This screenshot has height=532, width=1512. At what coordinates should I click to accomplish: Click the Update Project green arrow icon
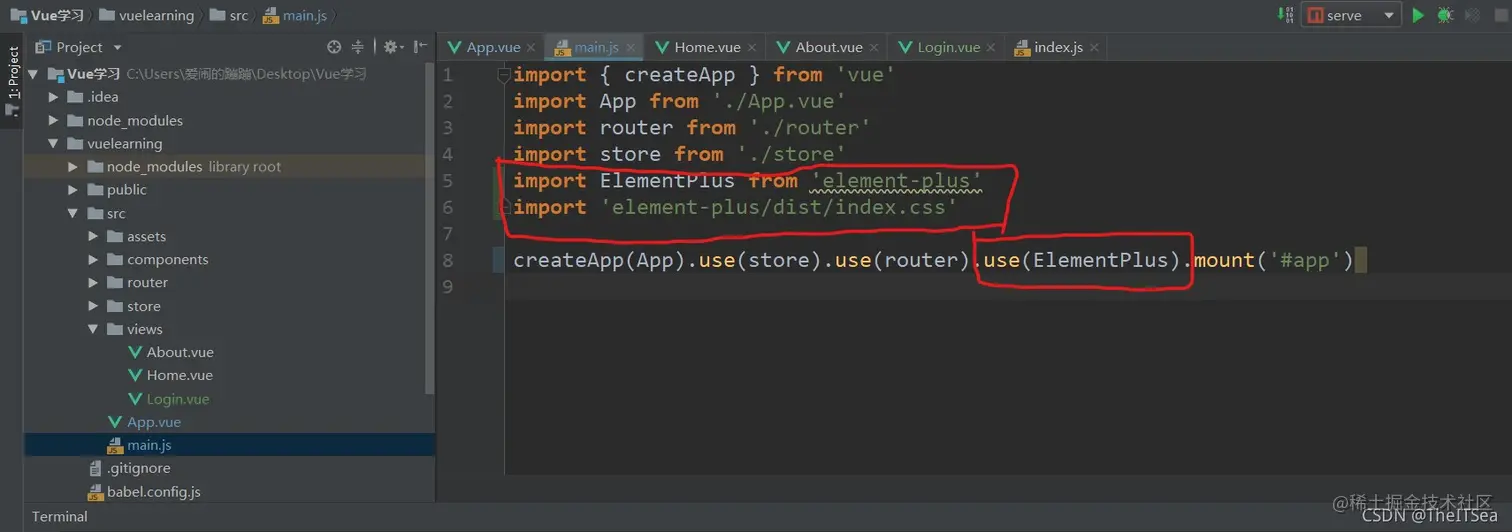(1285, 15)
